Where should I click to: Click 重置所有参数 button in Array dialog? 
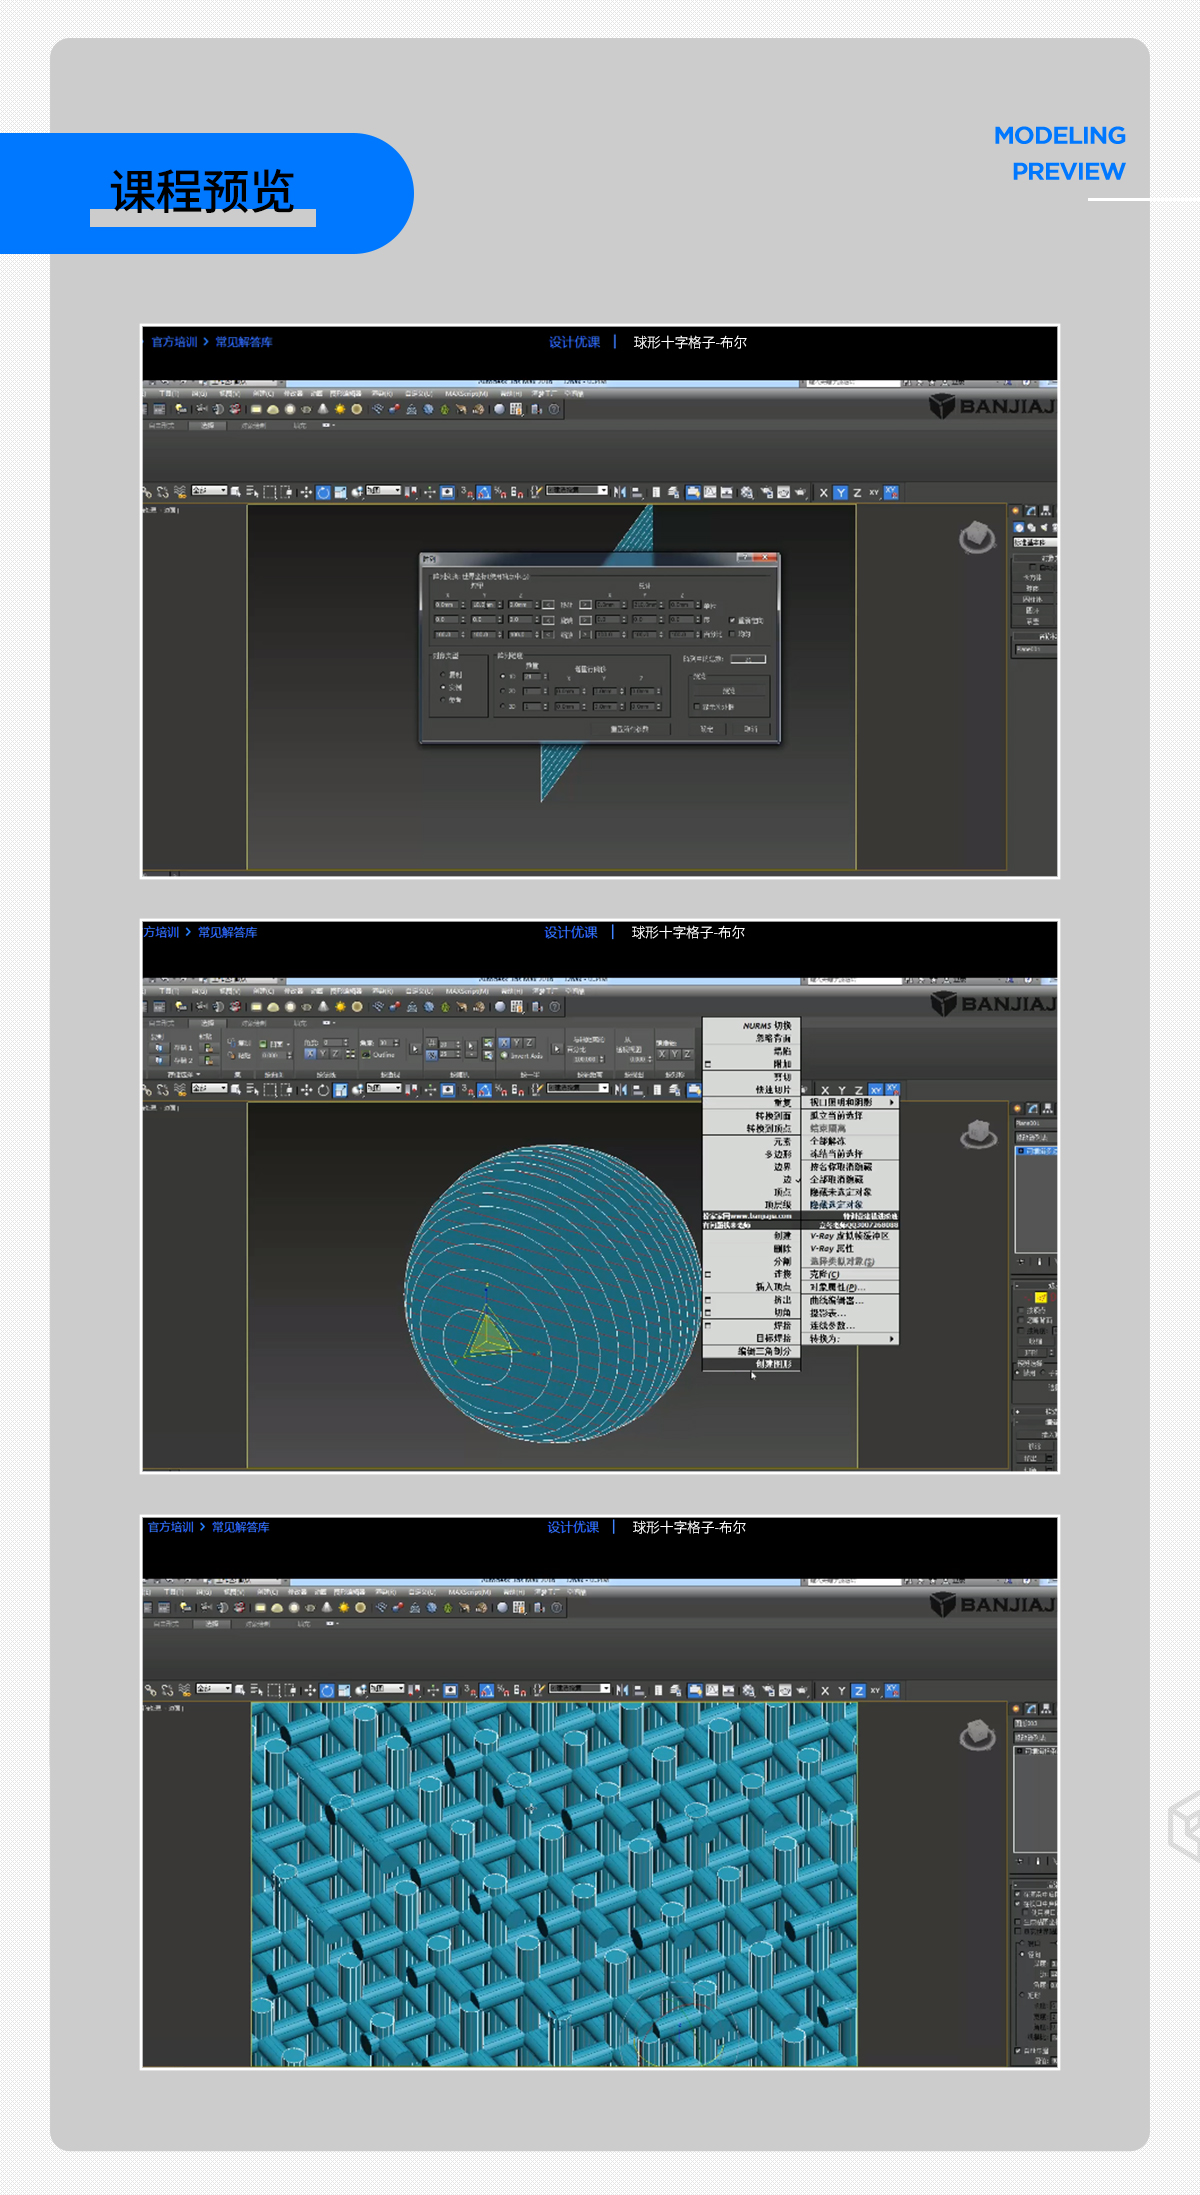[x=630, y=729]
